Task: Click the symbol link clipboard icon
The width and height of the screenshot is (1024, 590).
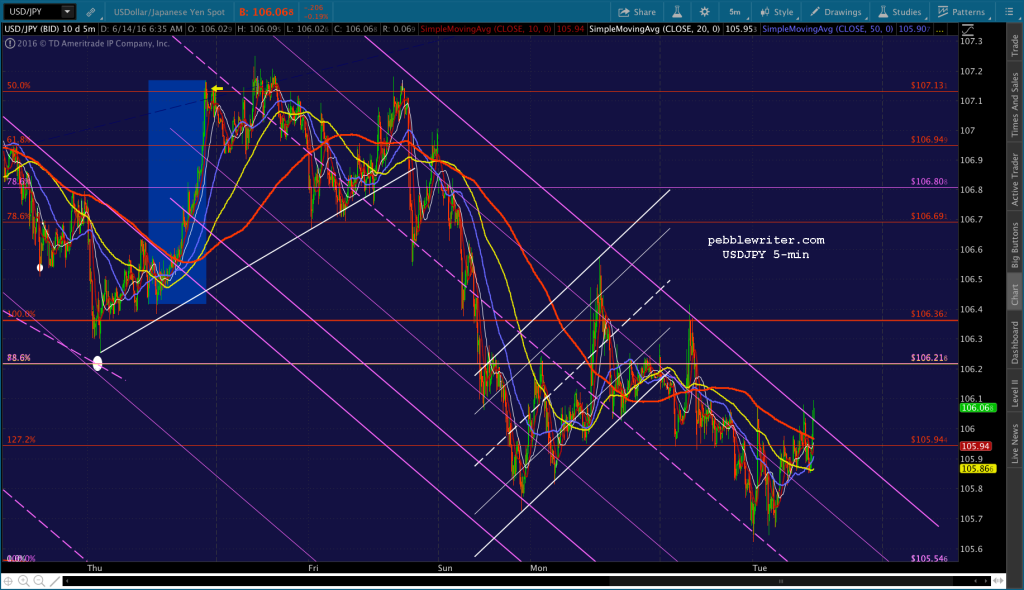Action: (90, 12)
